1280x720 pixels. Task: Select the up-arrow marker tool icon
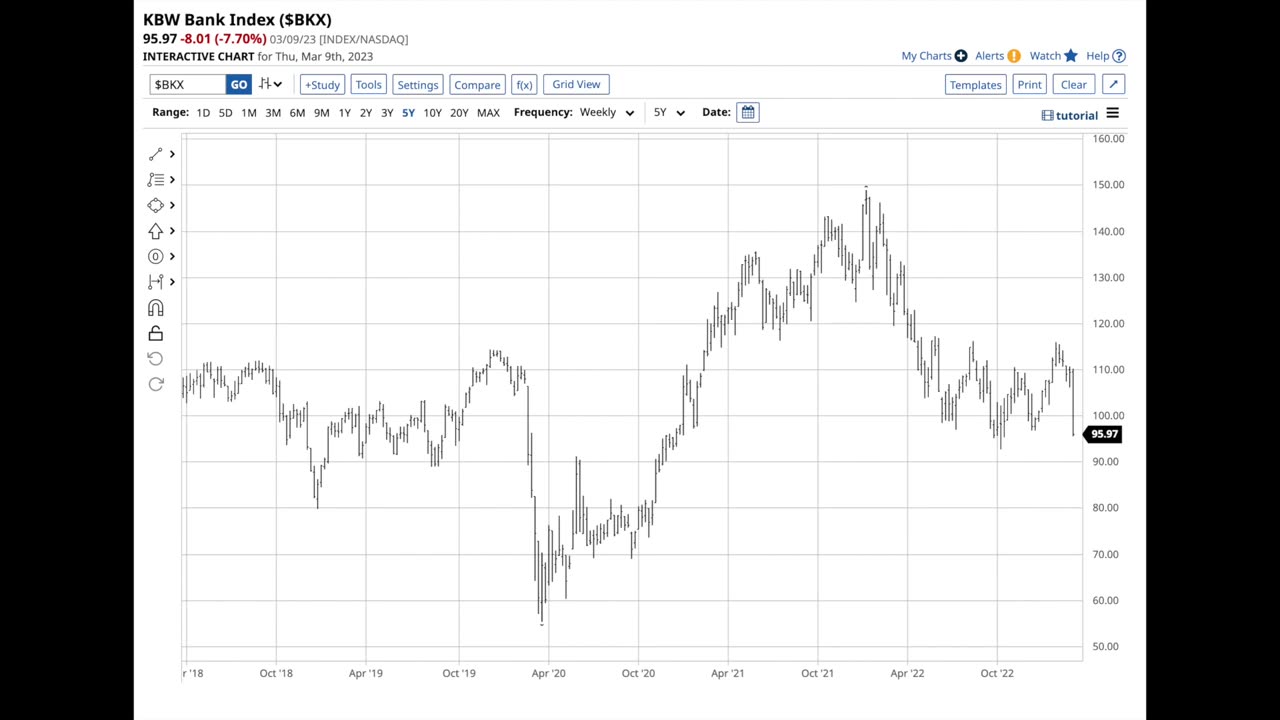pyautogui.click(x=155, y=231)
